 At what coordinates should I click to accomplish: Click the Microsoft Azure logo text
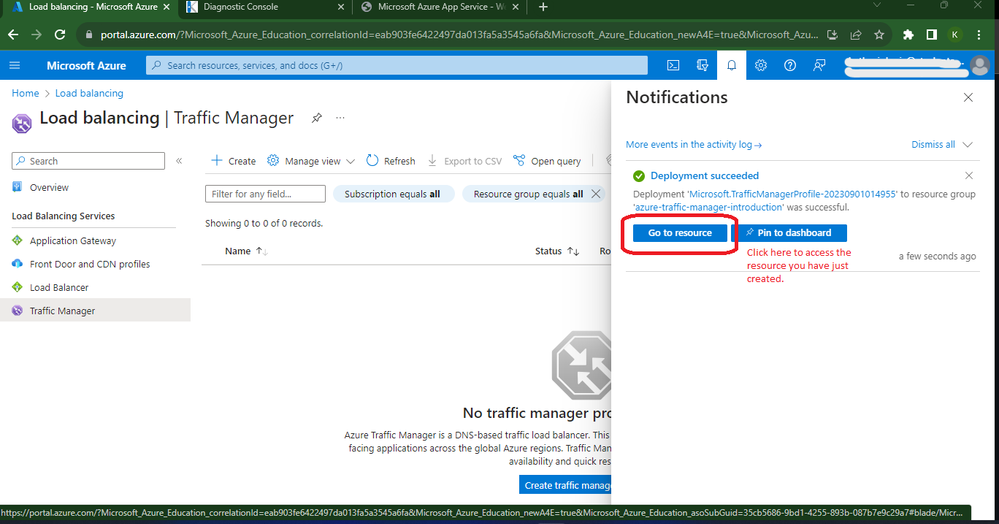click(x=86, y=66)
